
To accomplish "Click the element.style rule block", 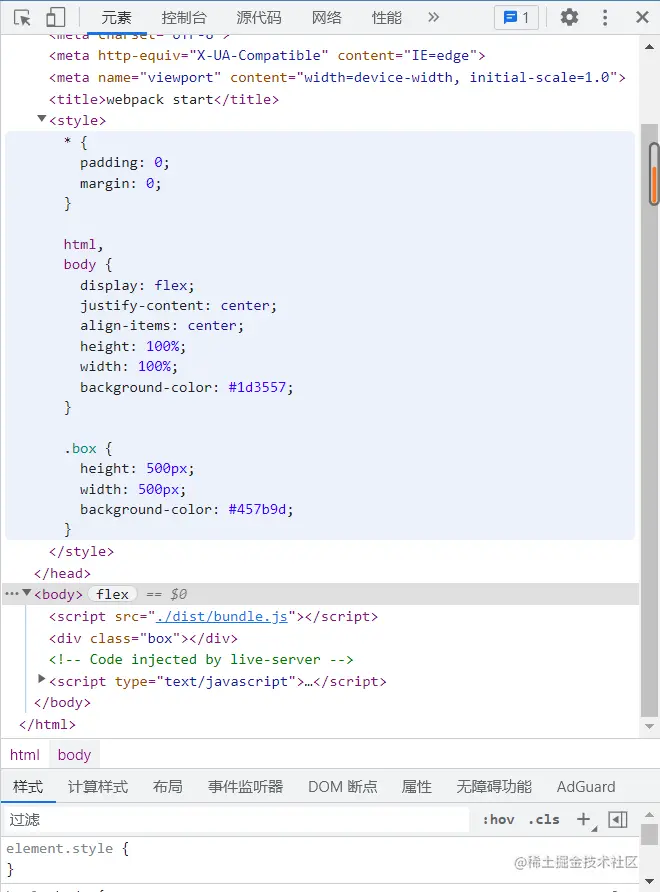I will tap(319, 858).
